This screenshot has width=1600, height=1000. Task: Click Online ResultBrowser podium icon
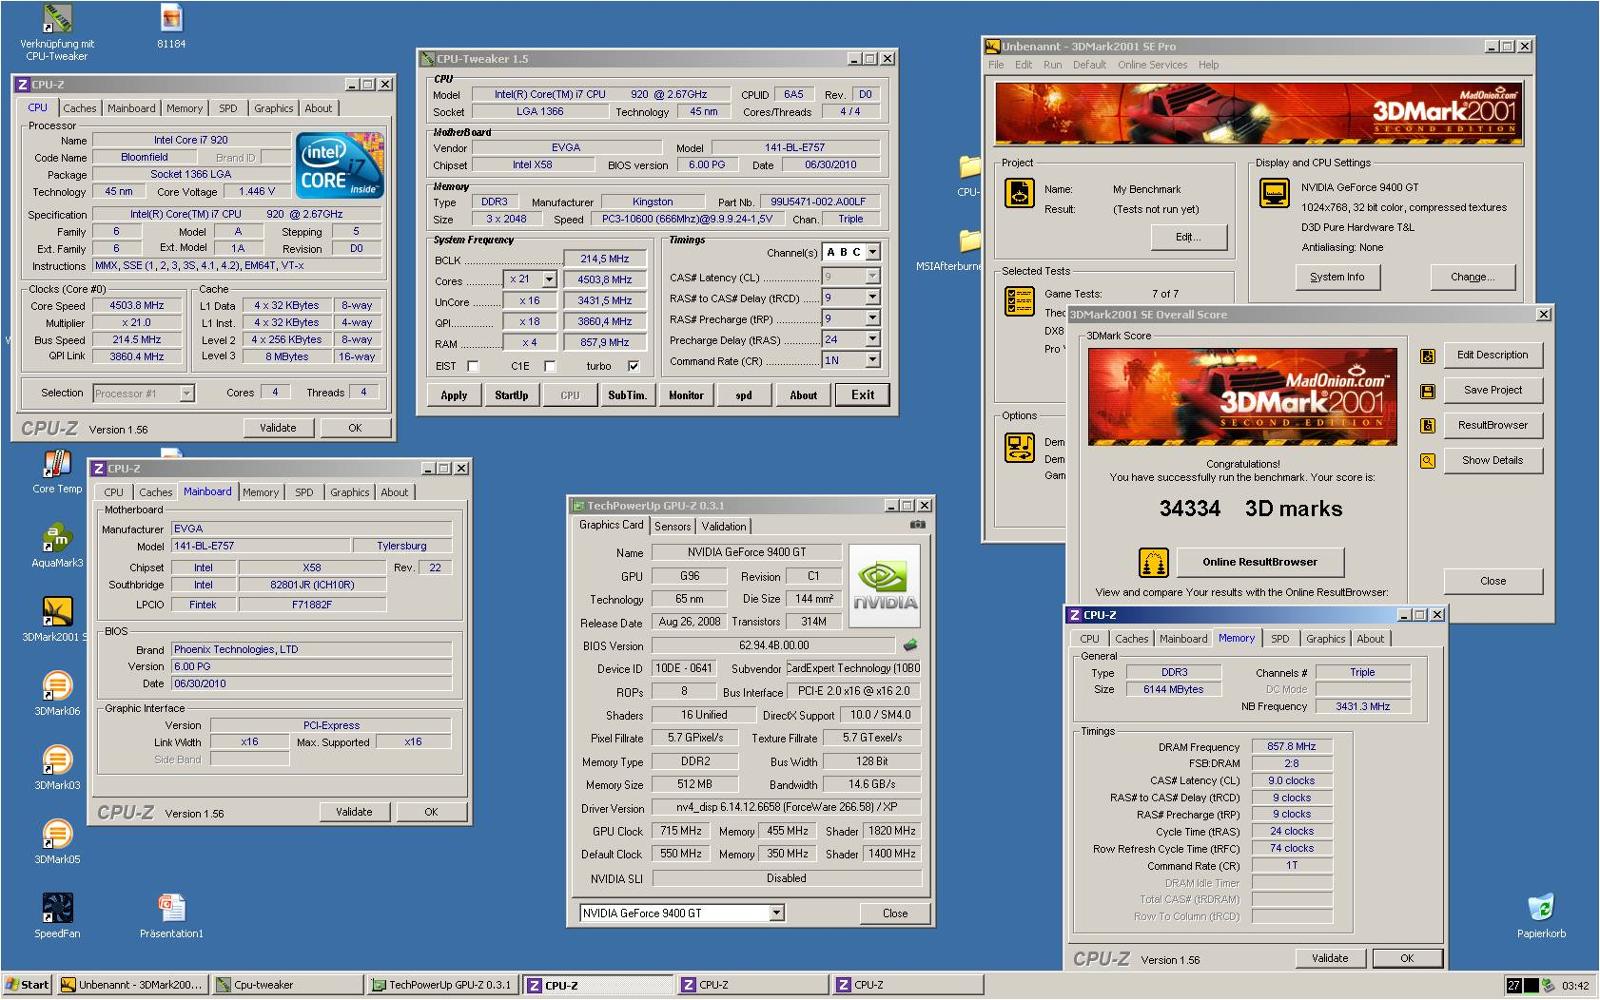coord(1153,563)
